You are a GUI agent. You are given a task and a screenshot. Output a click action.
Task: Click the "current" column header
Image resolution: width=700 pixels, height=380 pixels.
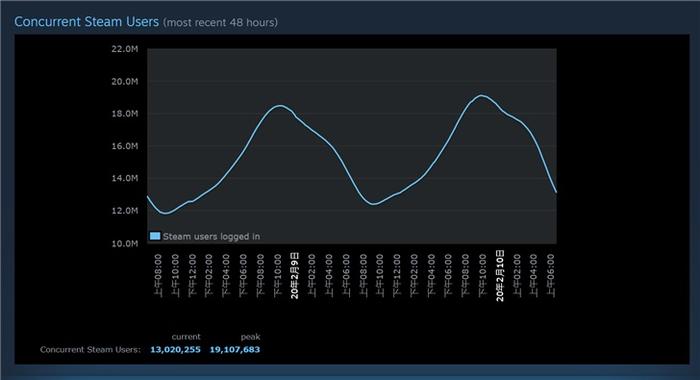[186, 337]
